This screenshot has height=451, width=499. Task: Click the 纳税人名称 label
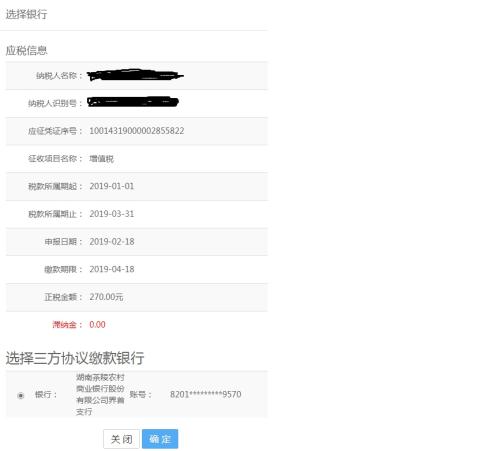tap(59, 76)
